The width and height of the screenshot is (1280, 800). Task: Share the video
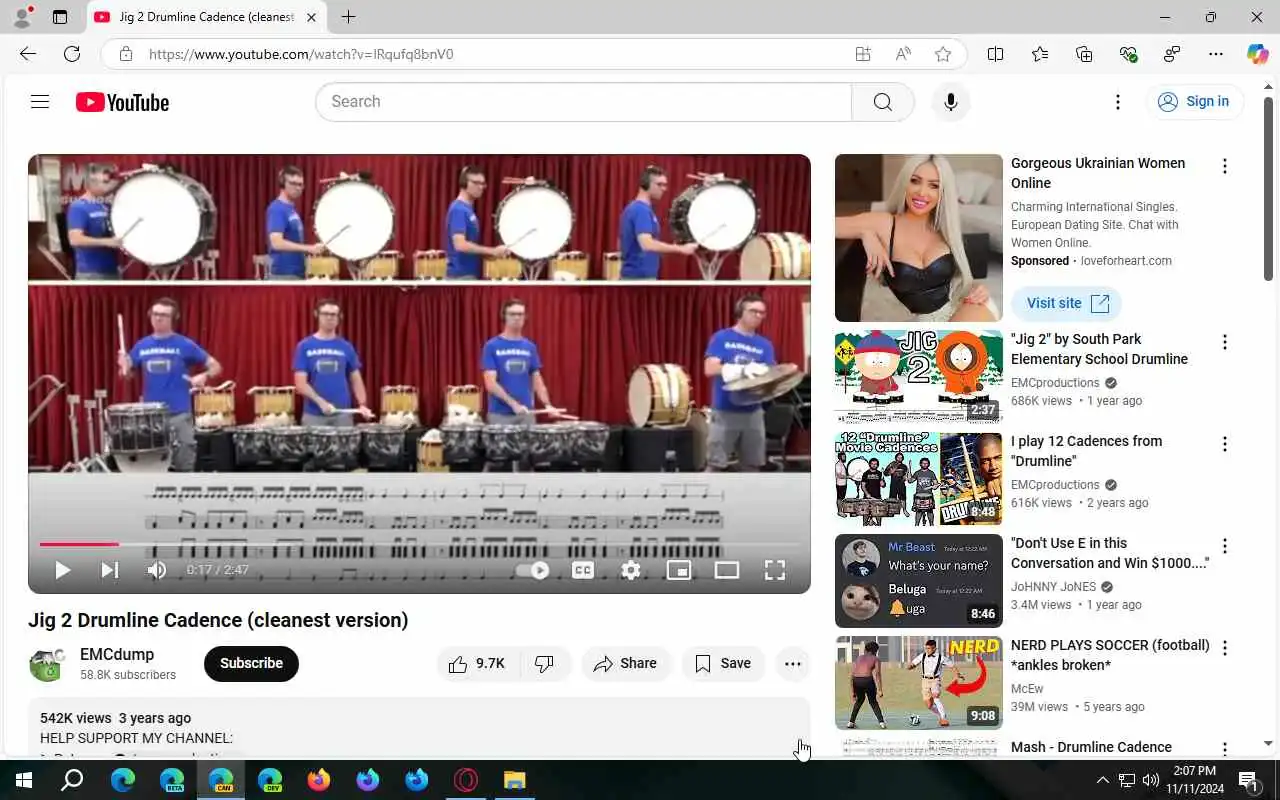[x=625, y=664]
